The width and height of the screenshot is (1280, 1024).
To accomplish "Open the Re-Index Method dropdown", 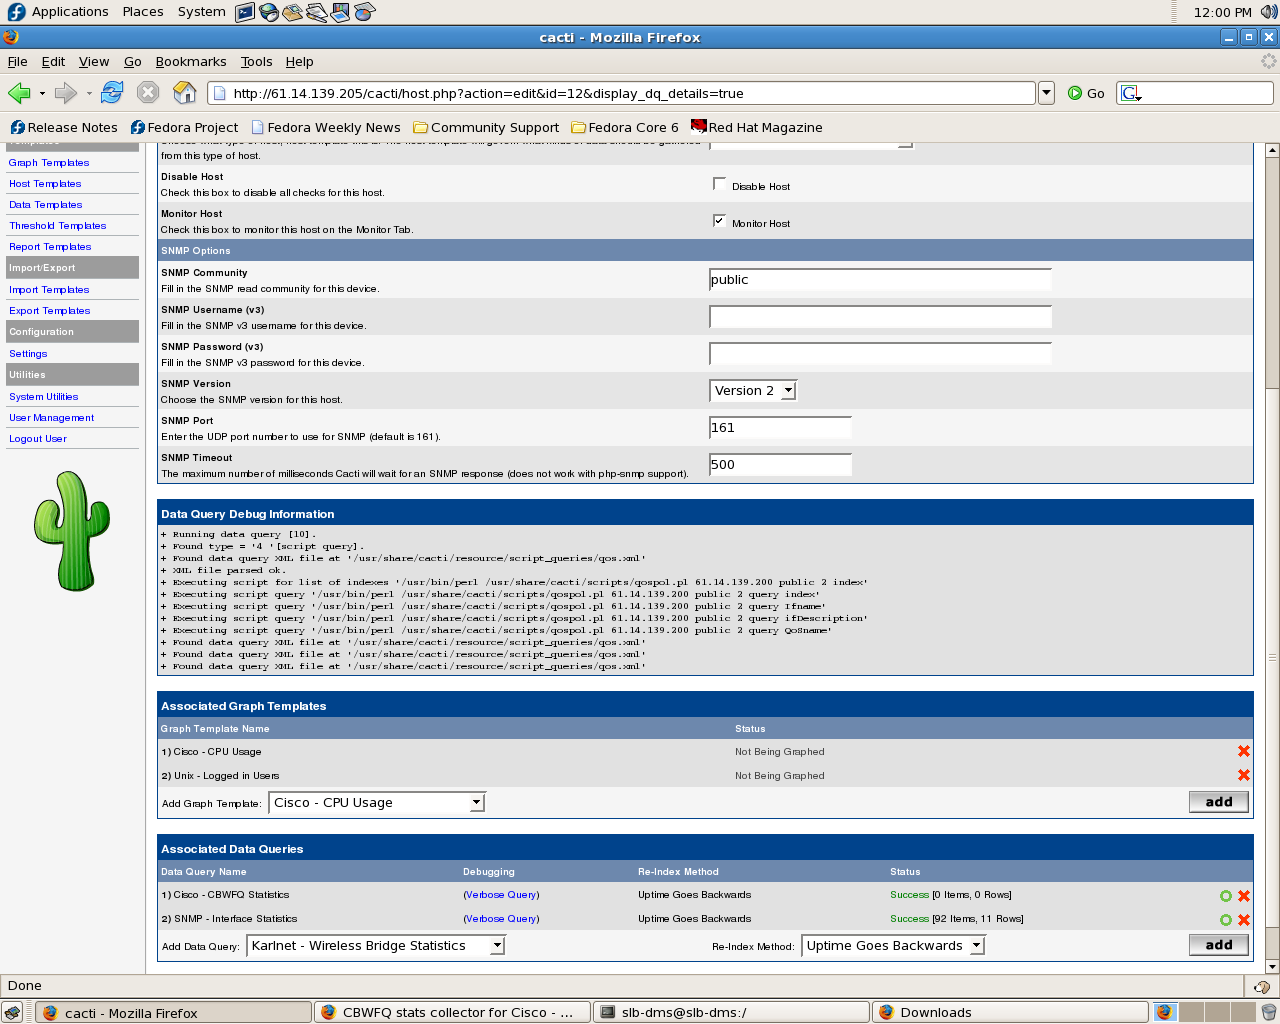I will pyautogui.click(x=893, y=946).
